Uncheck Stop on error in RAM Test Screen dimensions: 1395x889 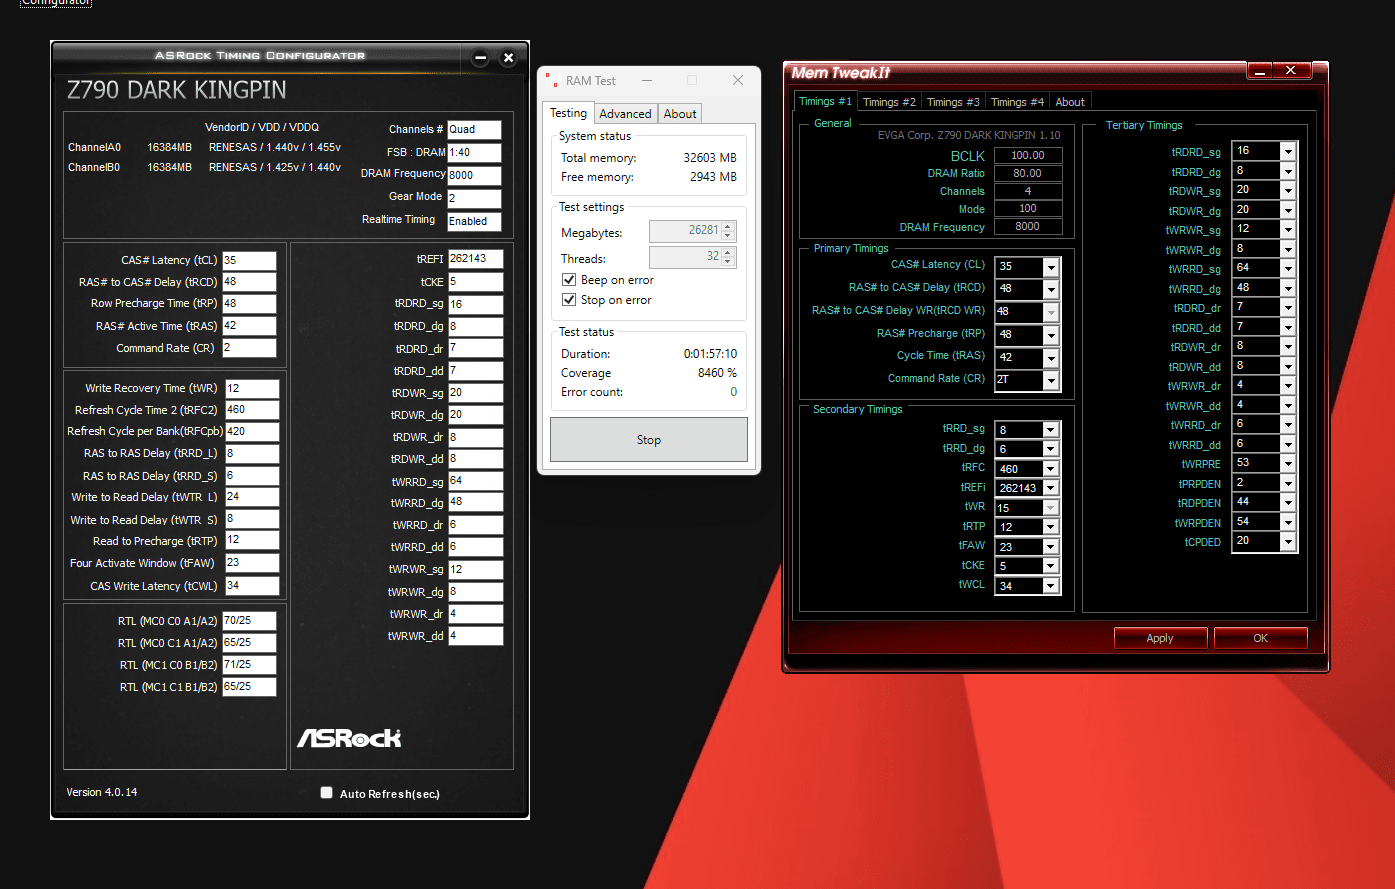(x=568, y=300)
